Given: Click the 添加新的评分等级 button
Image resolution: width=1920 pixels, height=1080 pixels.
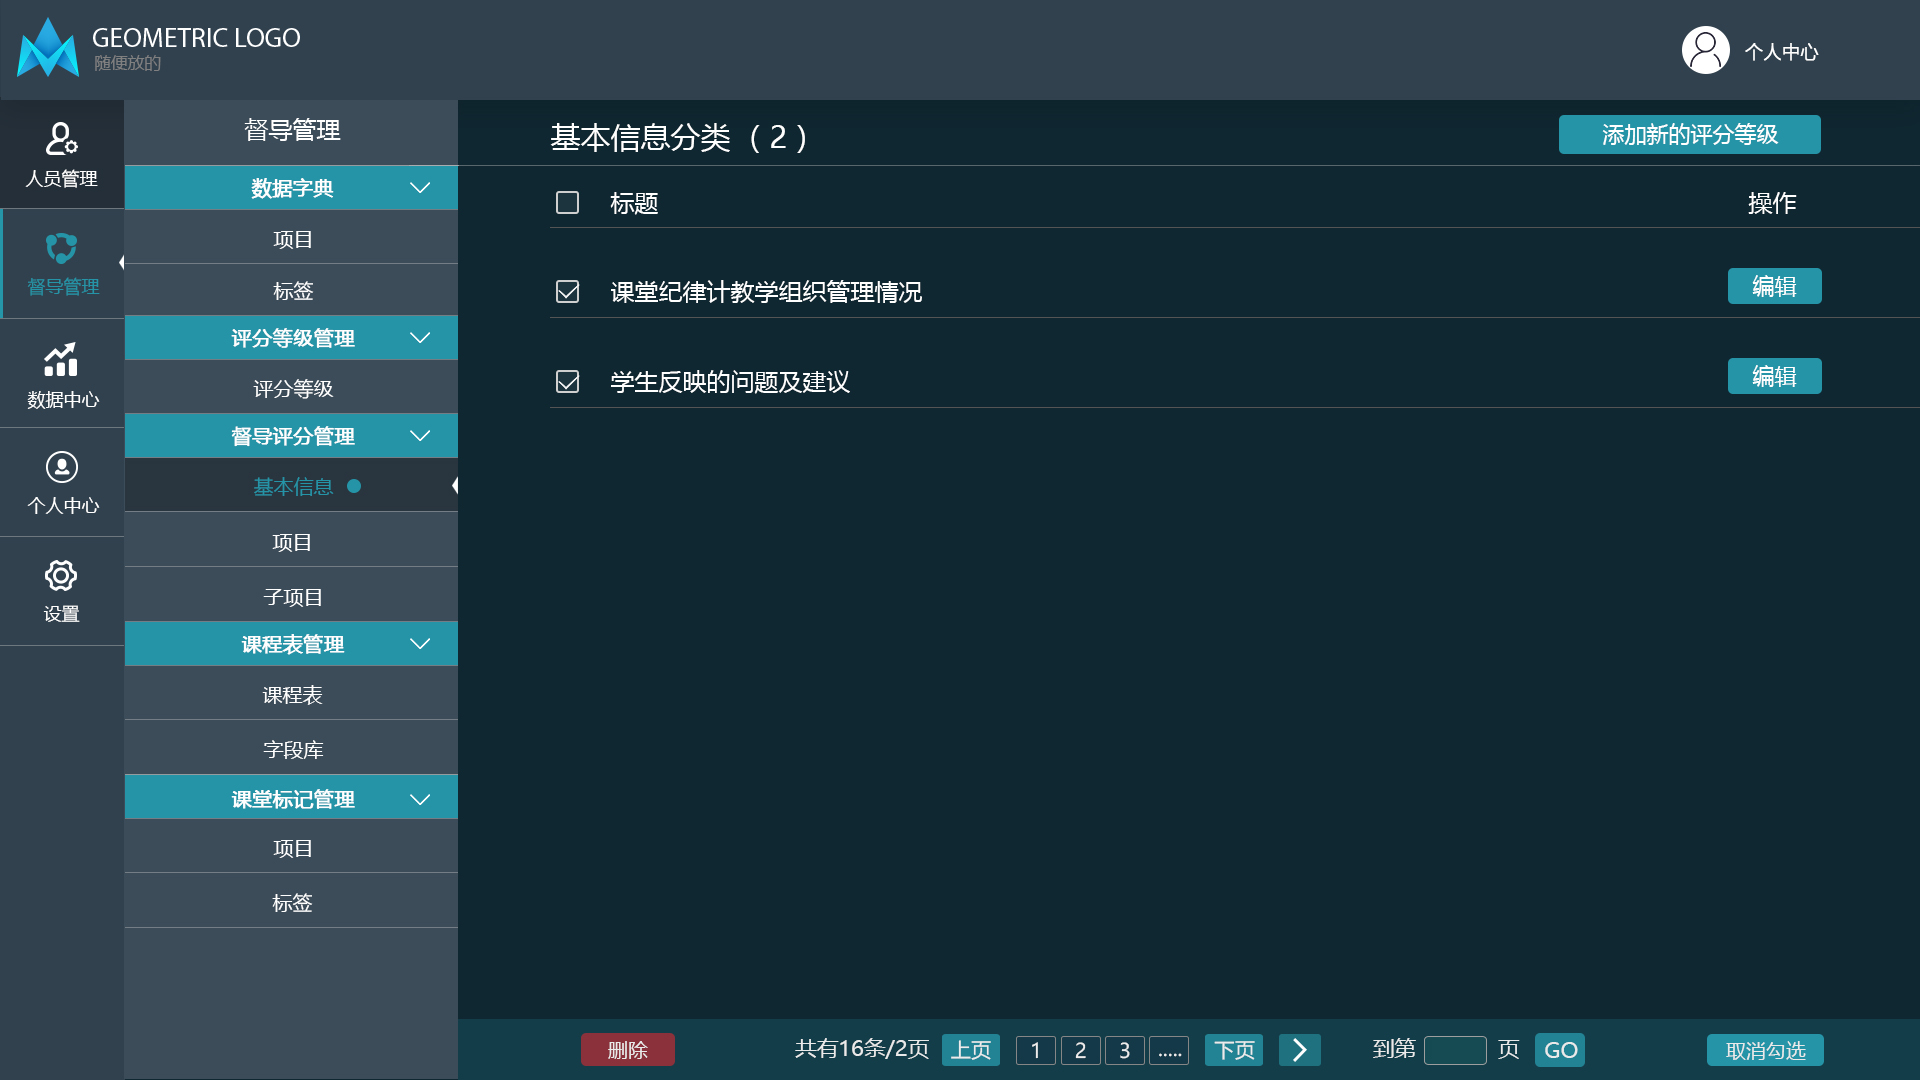Looking at the screenshot, I should (x=1689, y=134).
